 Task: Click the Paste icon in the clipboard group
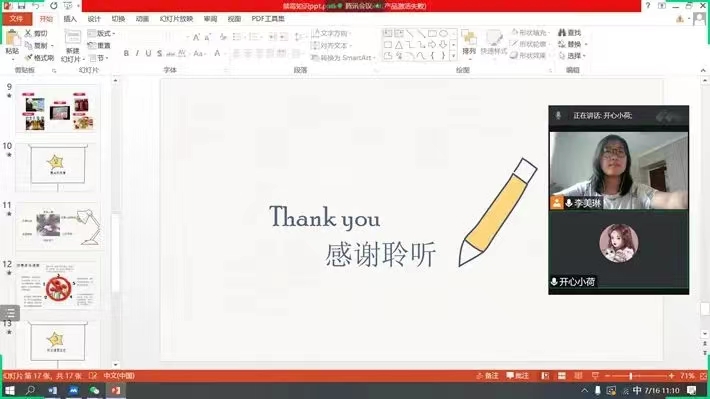12,43
